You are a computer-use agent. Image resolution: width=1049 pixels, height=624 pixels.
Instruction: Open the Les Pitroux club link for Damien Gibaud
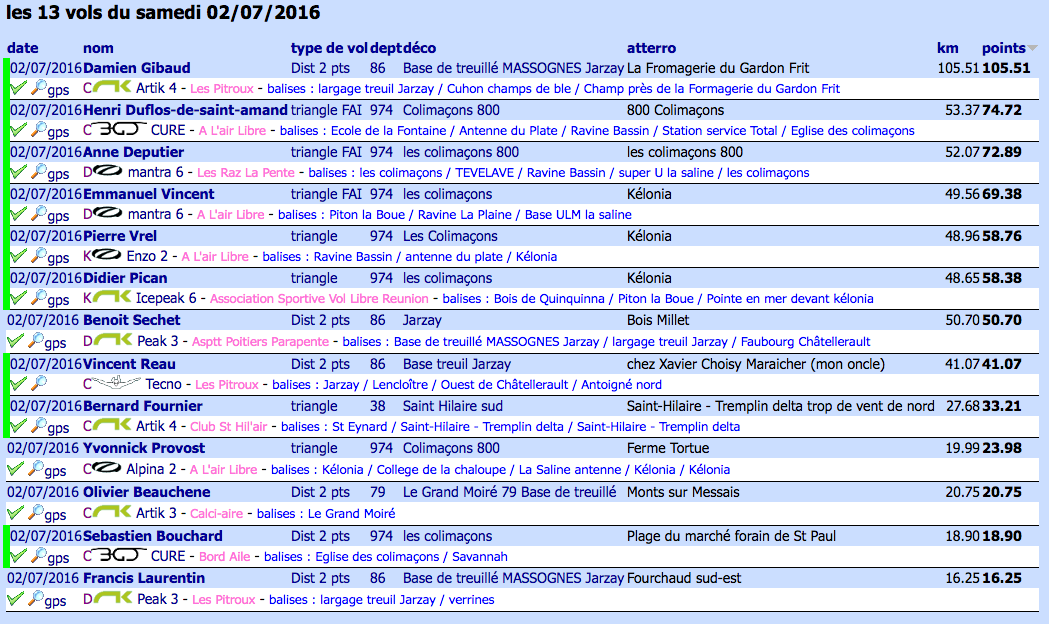click(x=222, y=88)
